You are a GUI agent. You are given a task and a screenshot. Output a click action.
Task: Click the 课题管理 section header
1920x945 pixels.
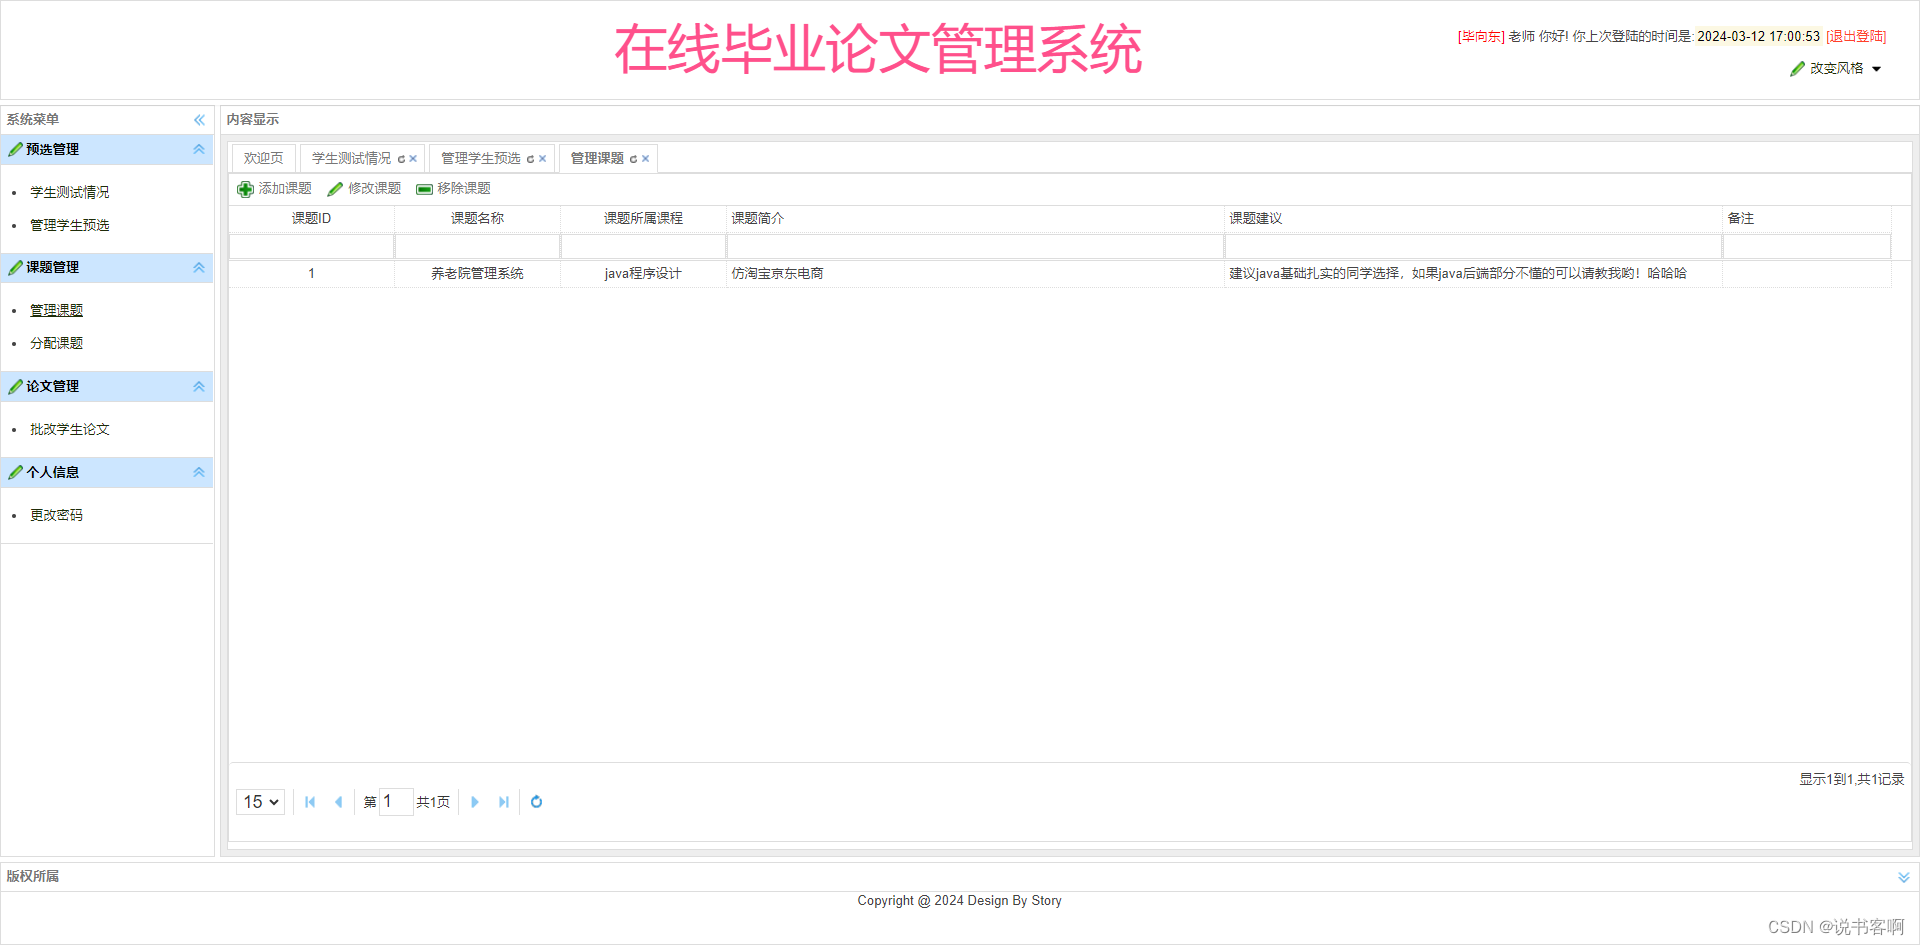pos(107,267)
